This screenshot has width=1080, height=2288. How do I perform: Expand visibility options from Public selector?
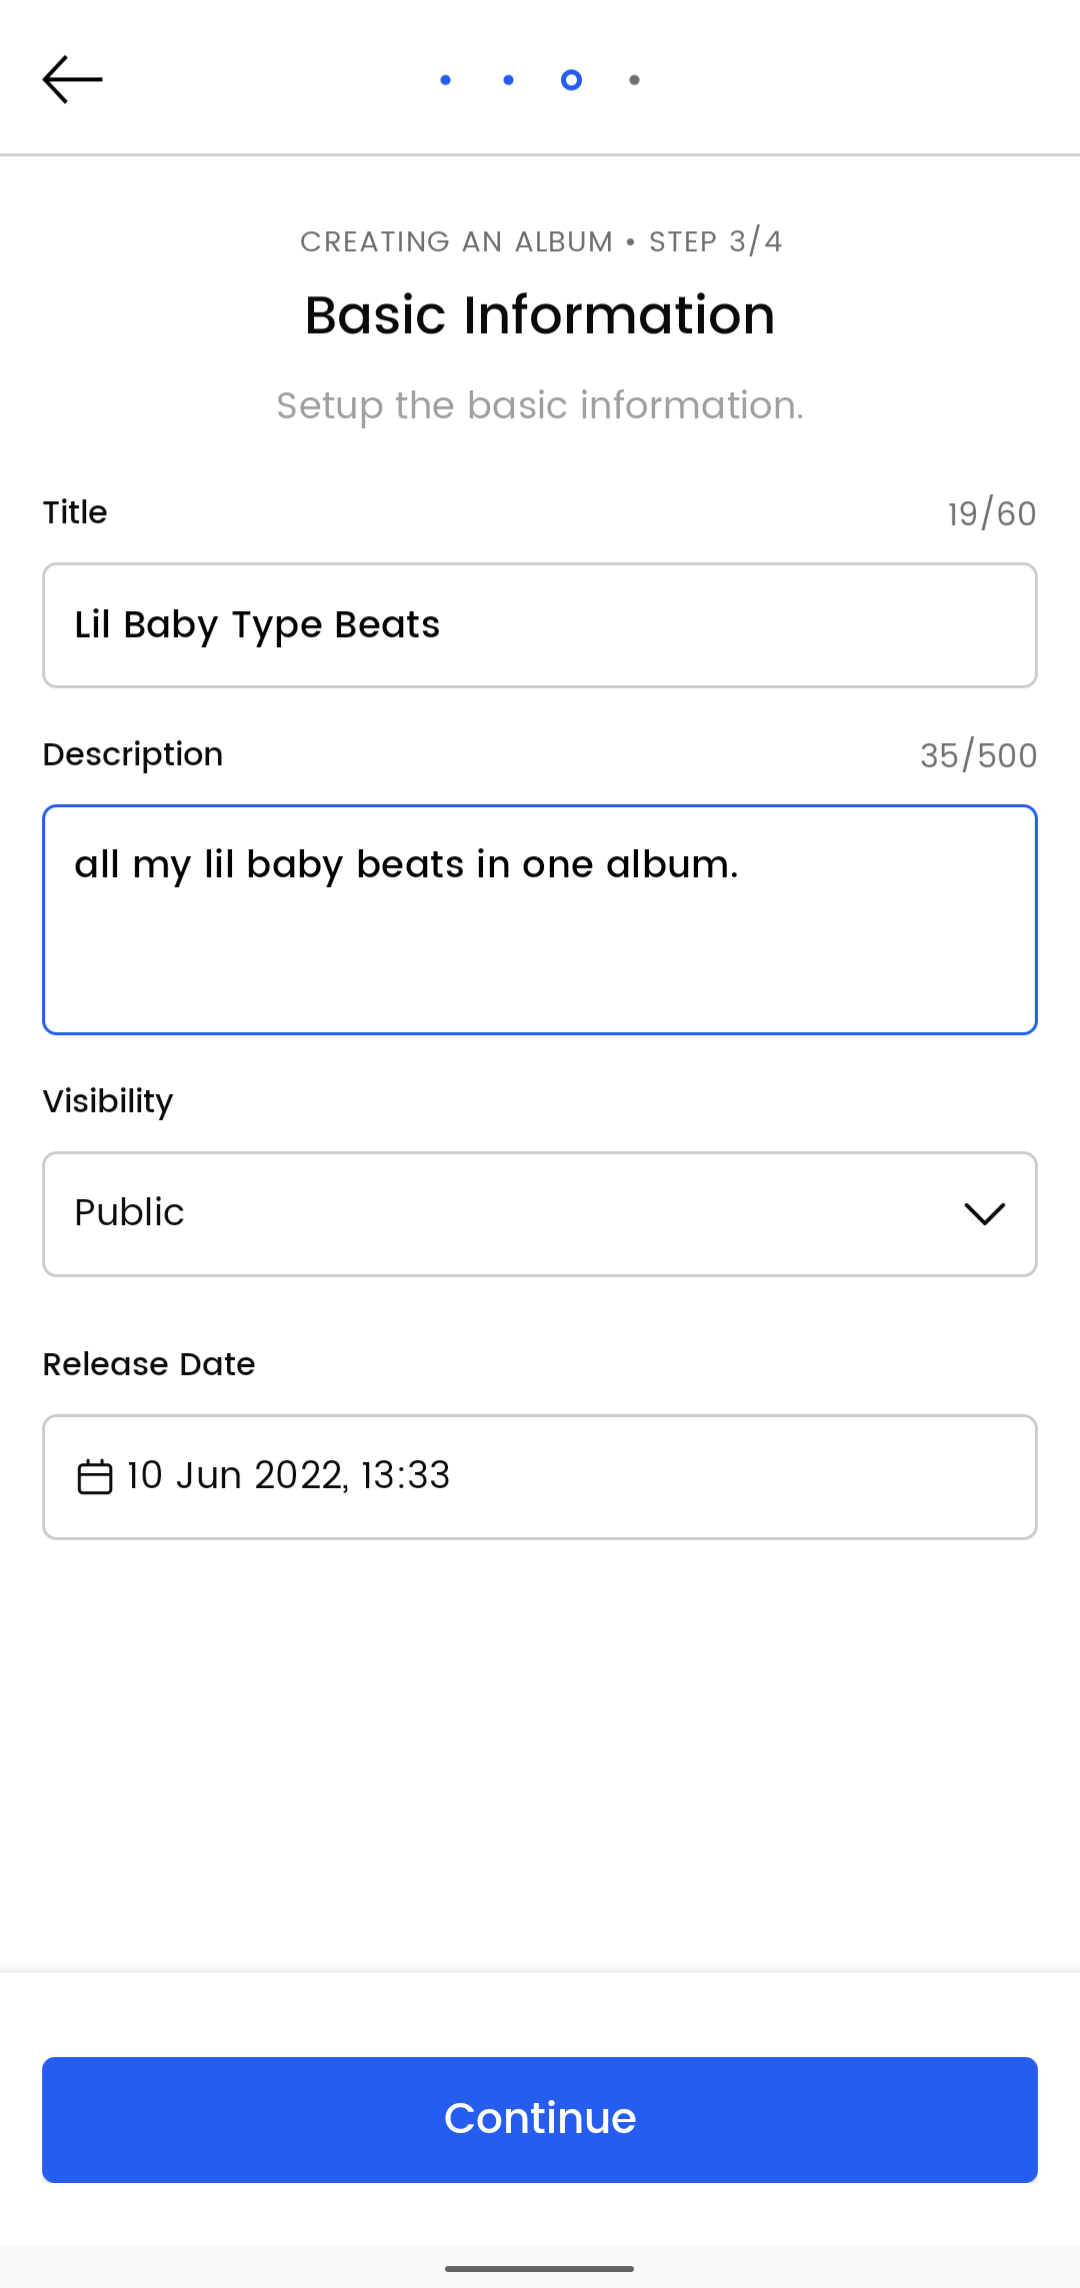(x=540, y=1213)
